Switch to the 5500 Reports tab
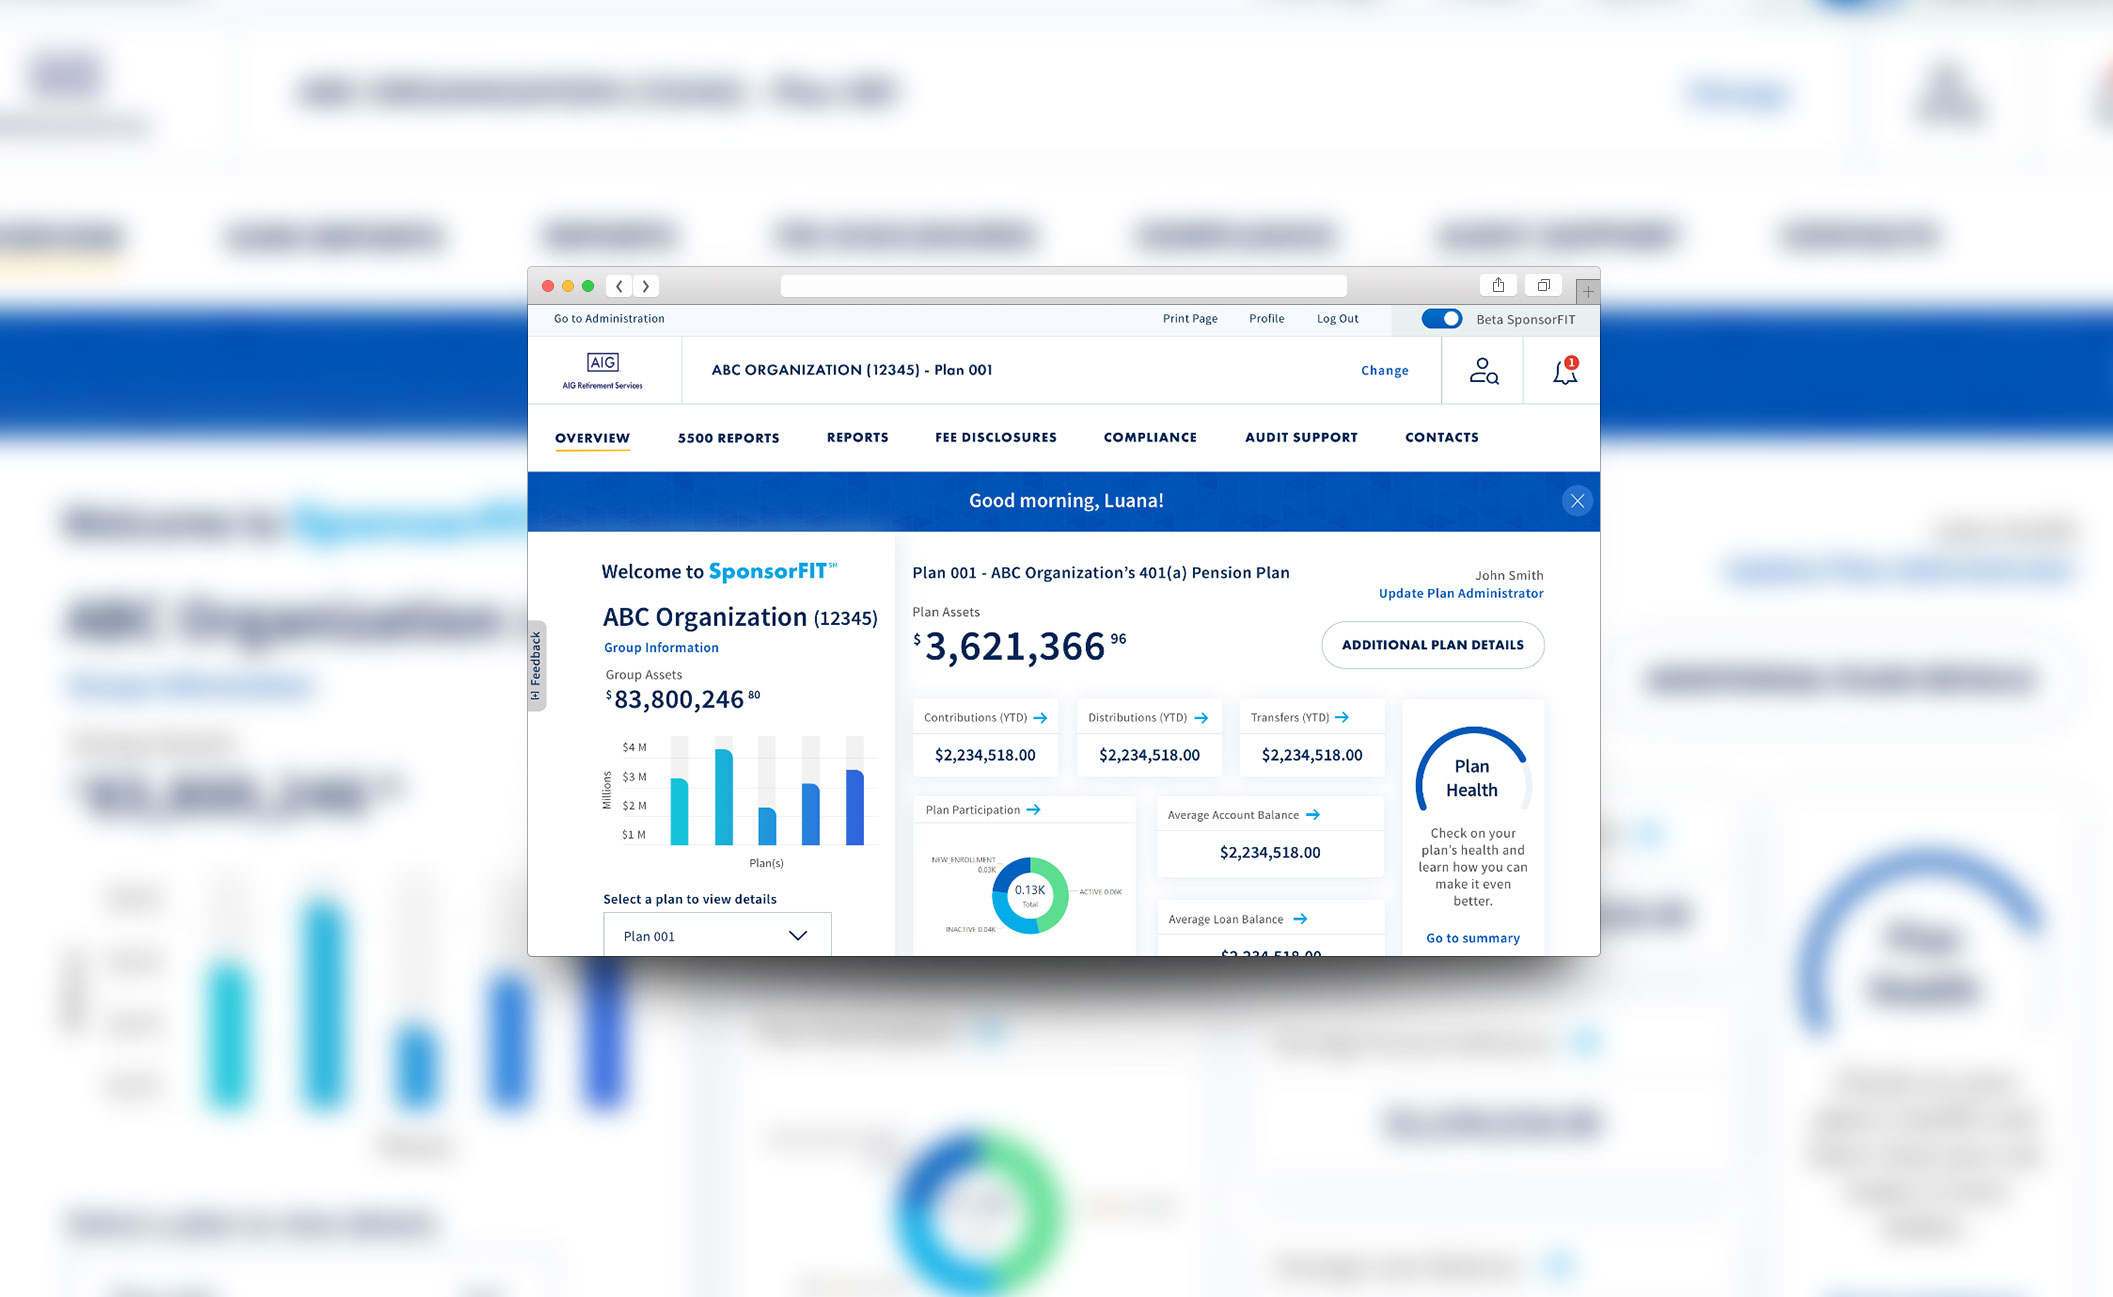The height and width of the screenshot is (1297, 2113). (728, 438)
